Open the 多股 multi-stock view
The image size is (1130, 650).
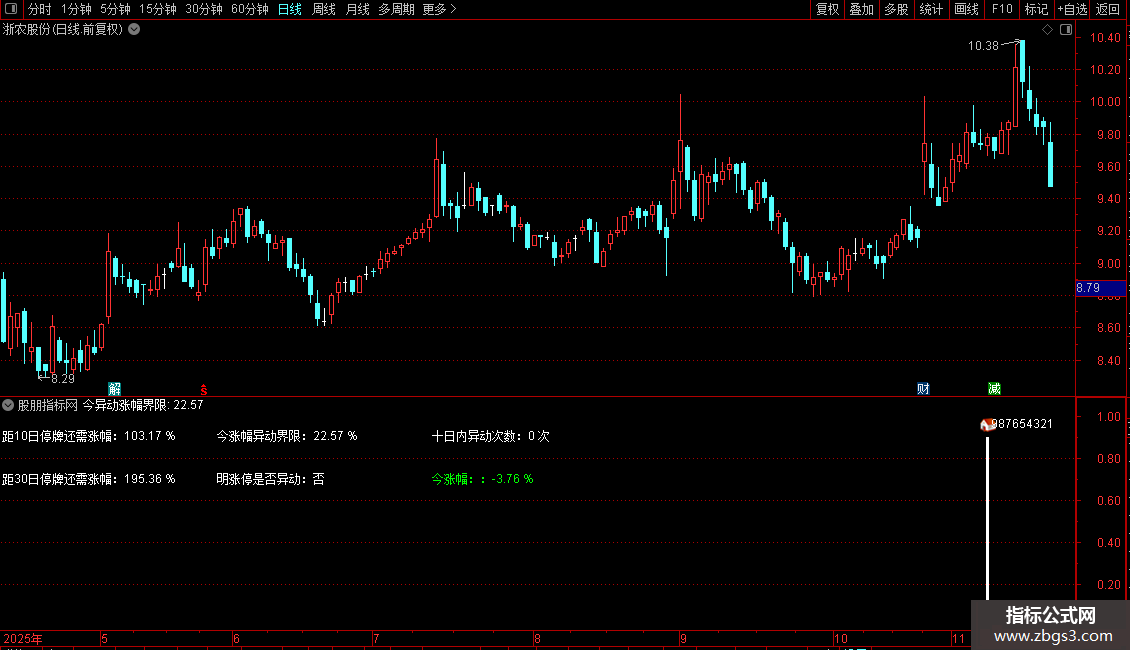coord(896,9)
